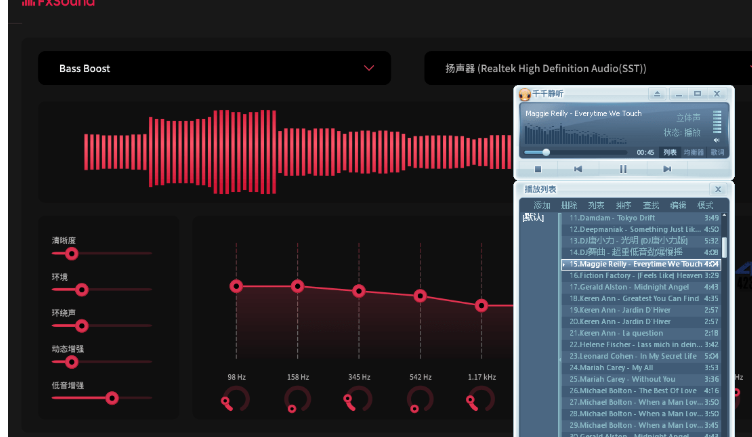Select track 23 Leonard Cohen - In My Secret Life

pos(641,356)
